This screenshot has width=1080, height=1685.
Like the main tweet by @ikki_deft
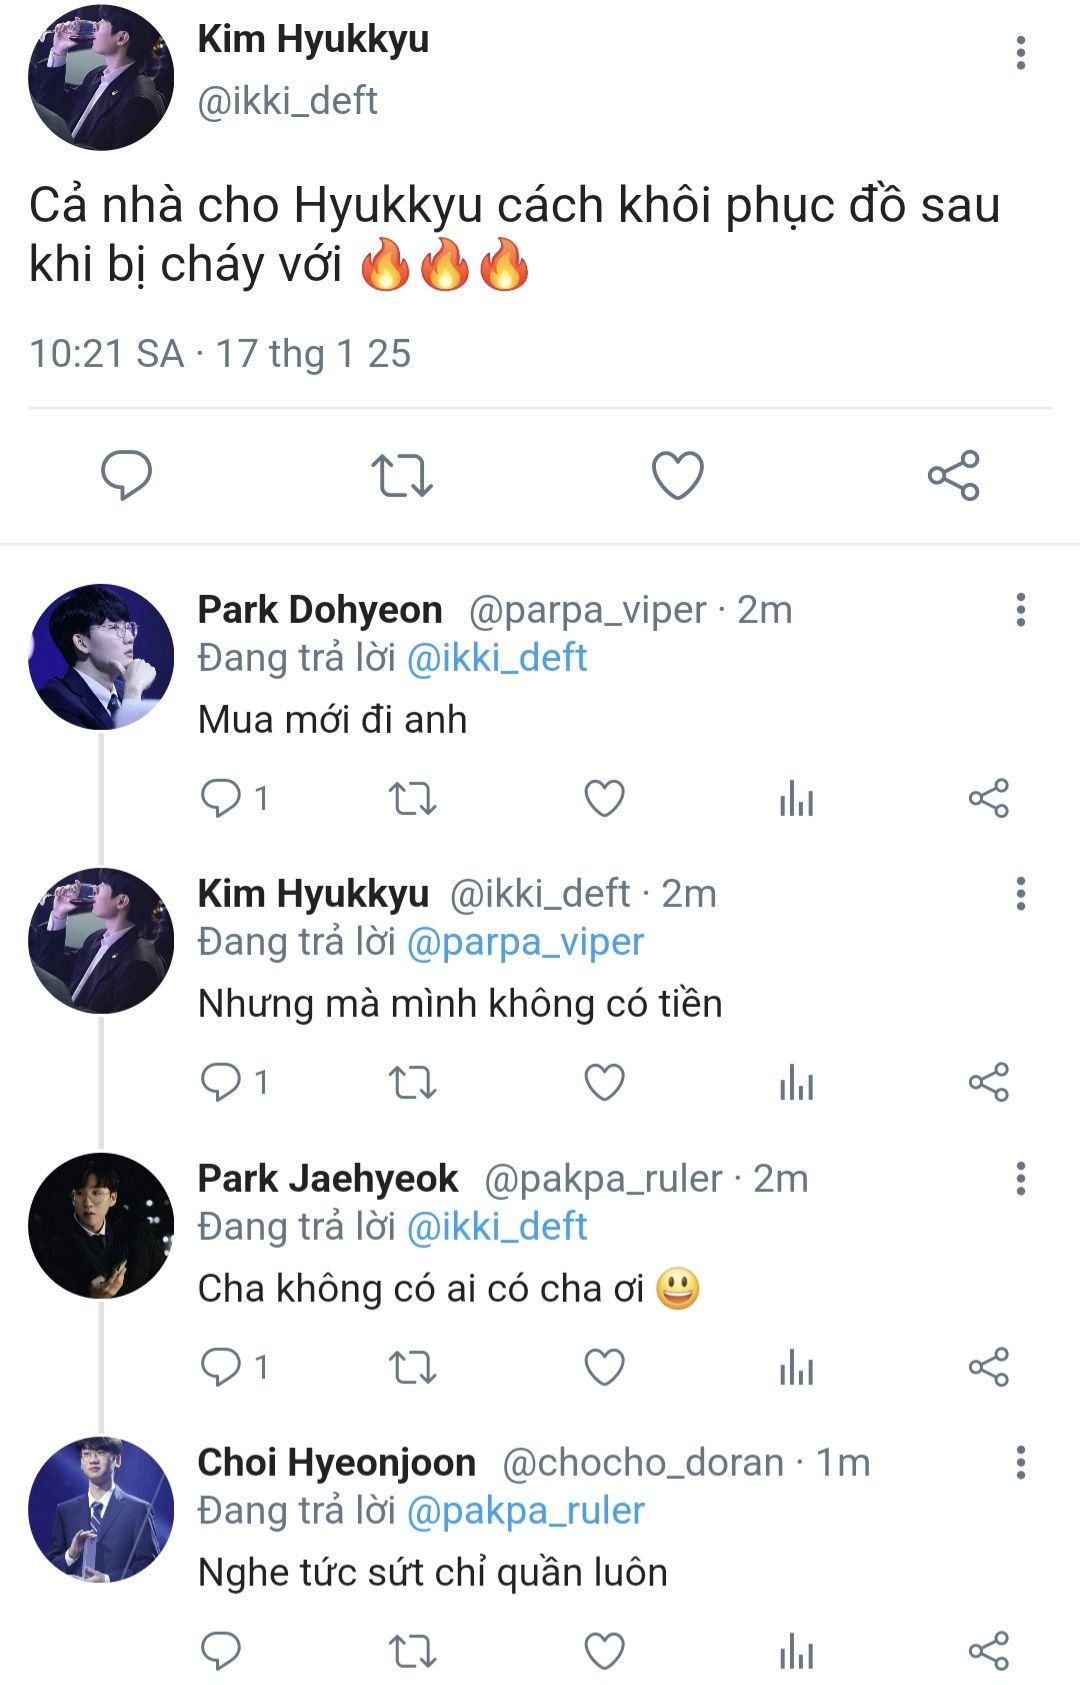678,475
